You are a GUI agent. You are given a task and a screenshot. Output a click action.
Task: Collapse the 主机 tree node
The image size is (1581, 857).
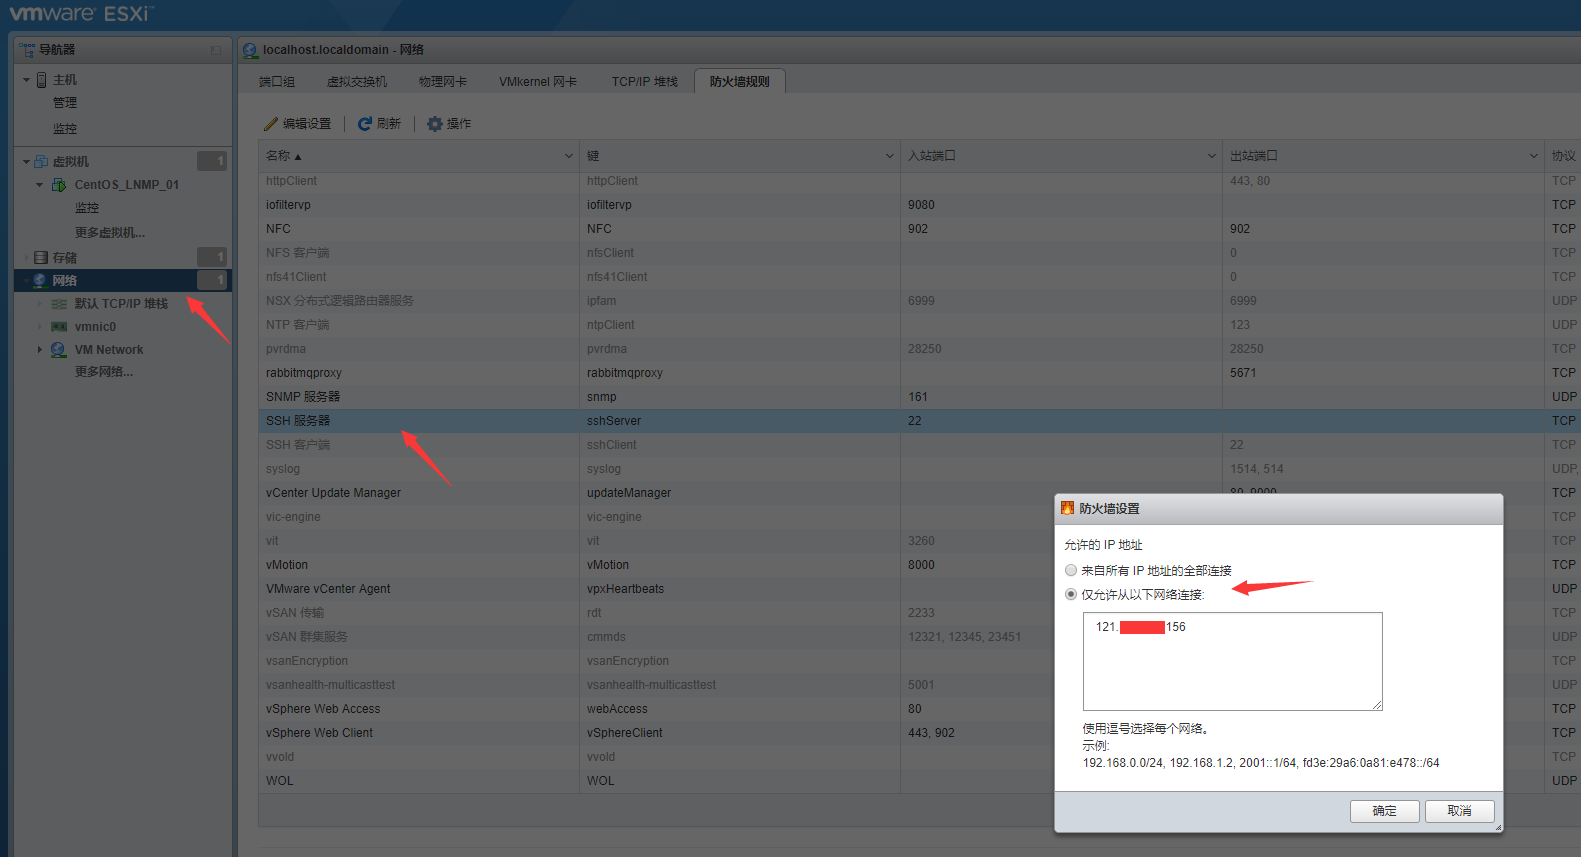coord(27,80)
